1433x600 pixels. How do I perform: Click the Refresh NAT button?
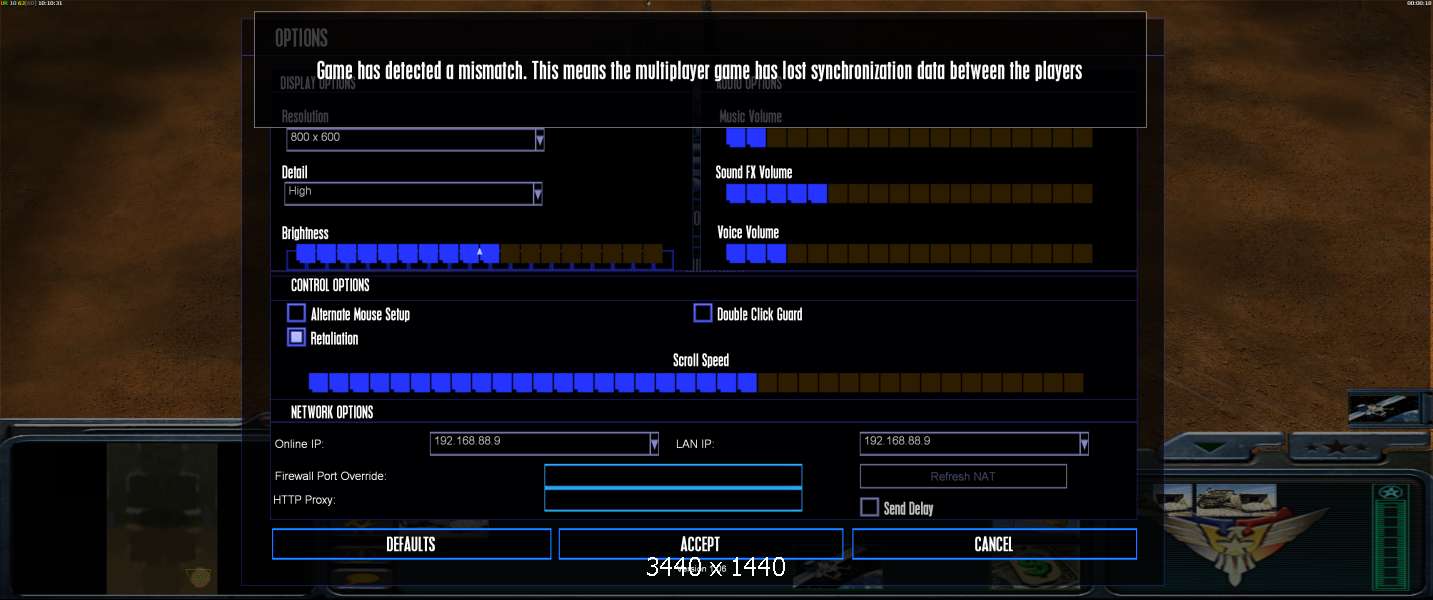(x=963, y=476)
